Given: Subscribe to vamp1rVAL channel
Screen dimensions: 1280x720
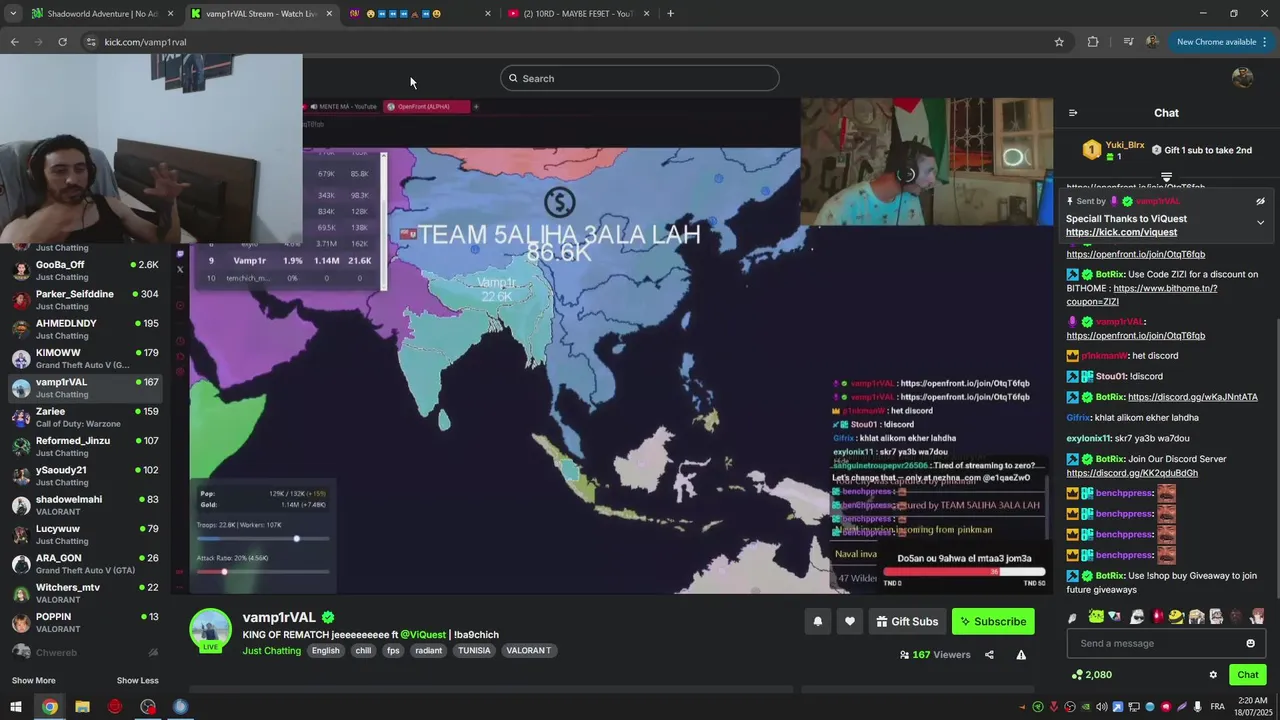Looking at the screenshot, I should click(x=993, y=621).
